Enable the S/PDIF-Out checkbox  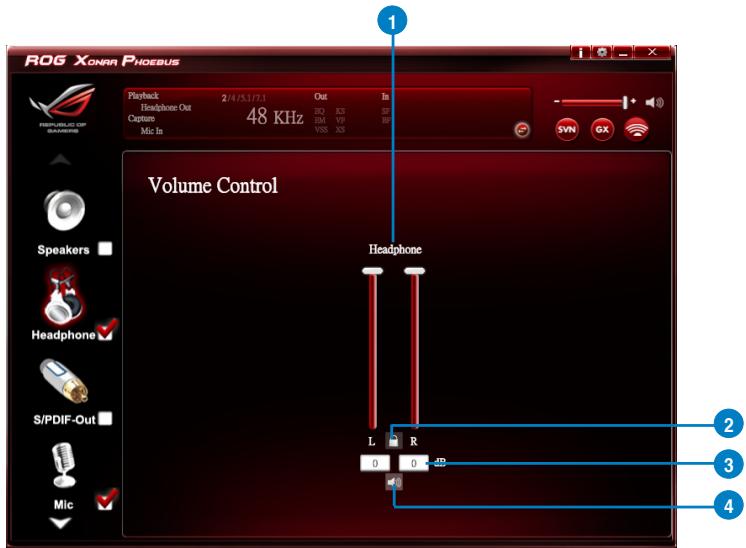pos(105,419)
